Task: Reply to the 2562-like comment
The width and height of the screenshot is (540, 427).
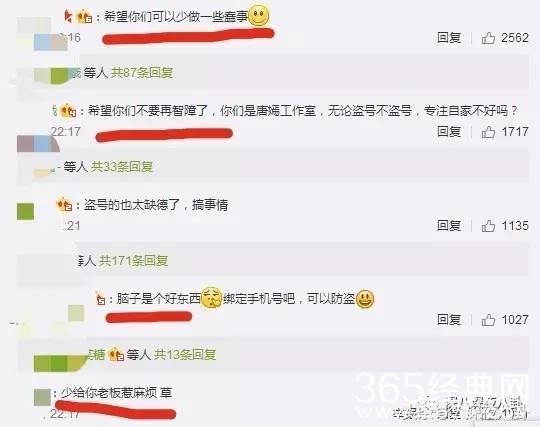Action: tap(449, 38)
